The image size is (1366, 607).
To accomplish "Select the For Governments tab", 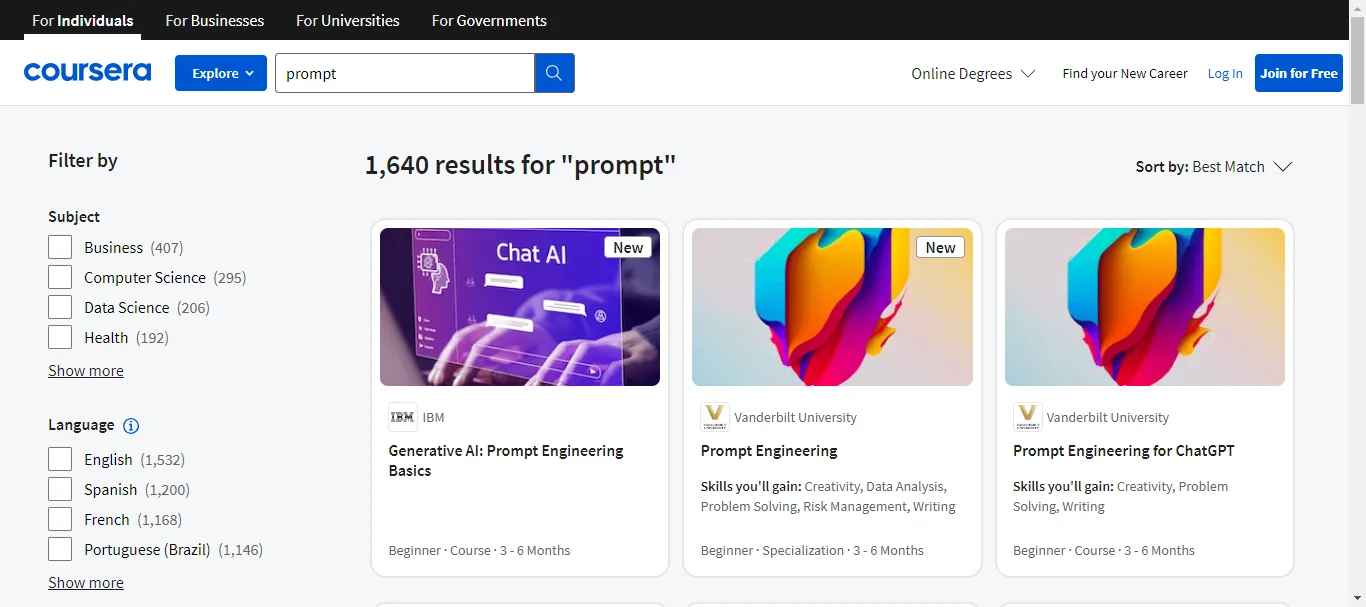I will click(x=488, y=20).
